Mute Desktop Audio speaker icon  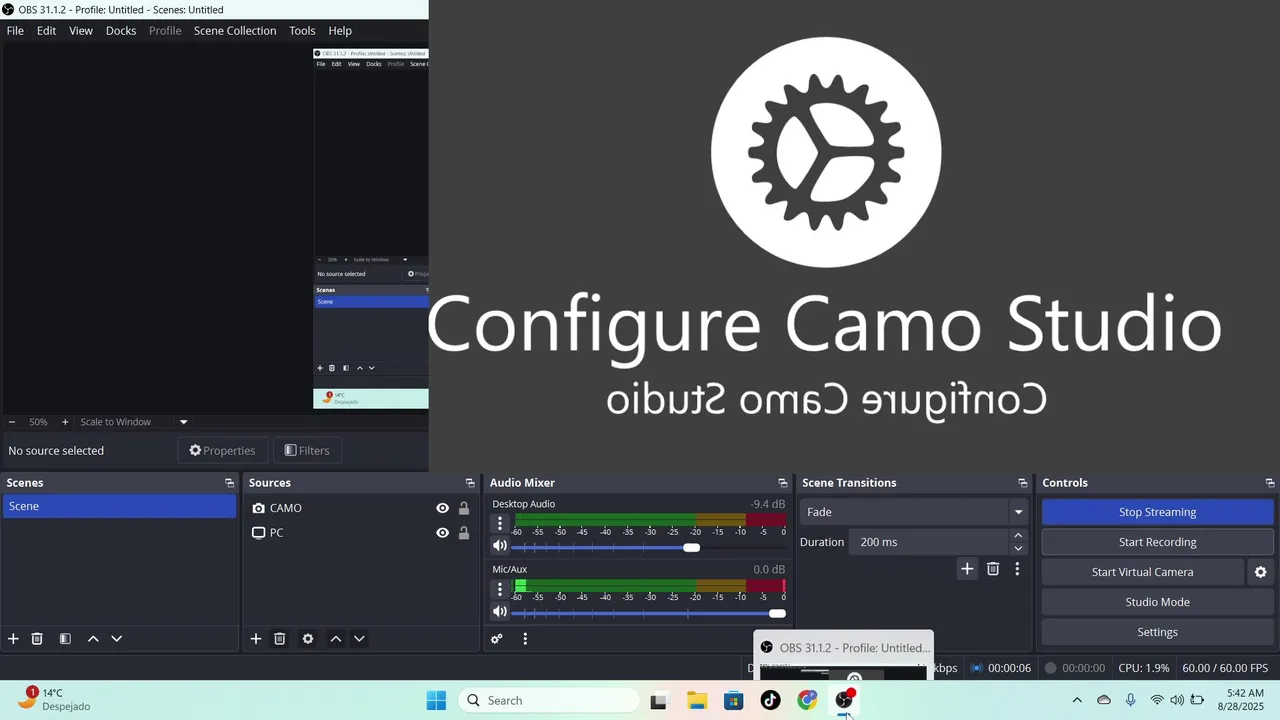(500, 546)
